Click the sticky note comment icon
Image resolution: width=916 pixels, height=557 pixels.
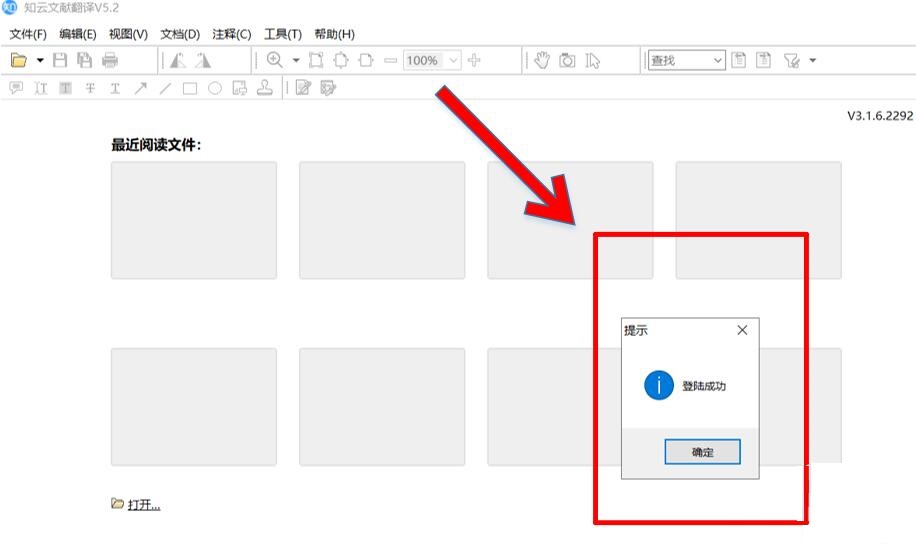pos(16,88)
